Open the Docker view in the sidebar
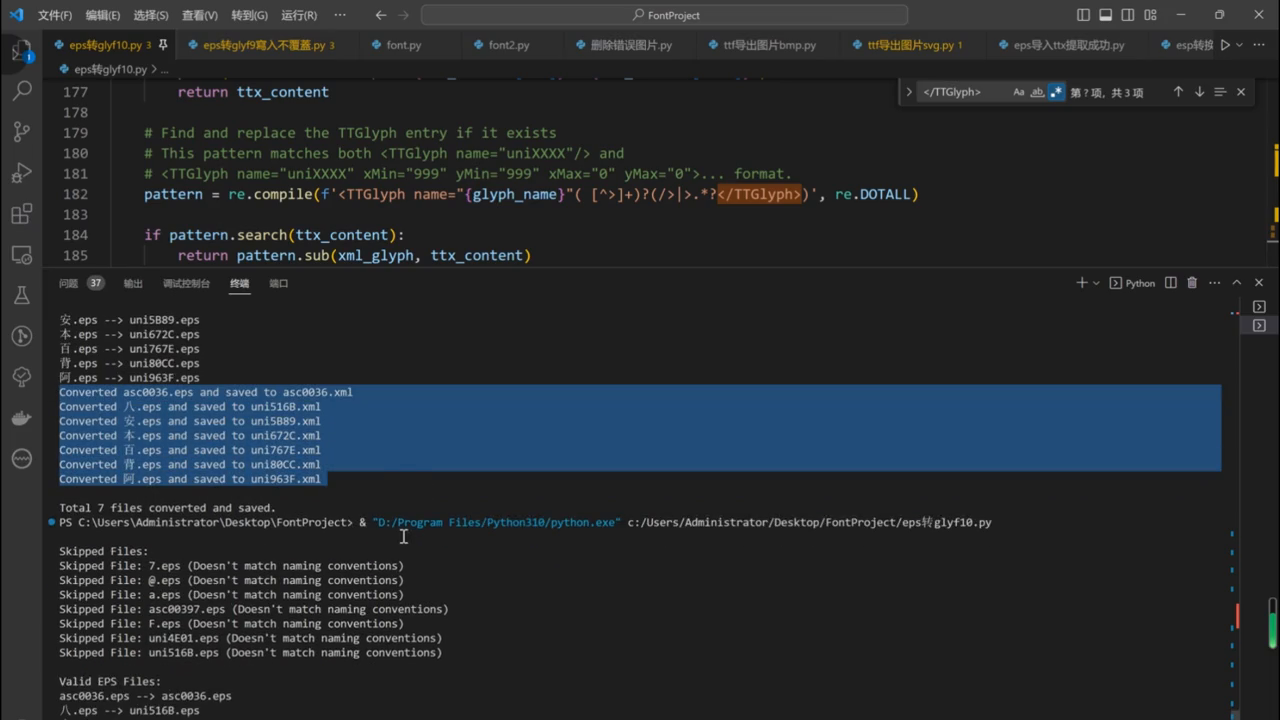The width and height of the screenshot is (1280, 720). click(x=21, y=418)
